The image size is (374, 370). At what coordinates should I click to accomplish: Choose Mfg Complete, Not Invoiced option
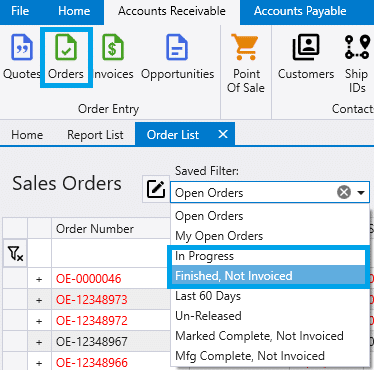pos(270,356)
